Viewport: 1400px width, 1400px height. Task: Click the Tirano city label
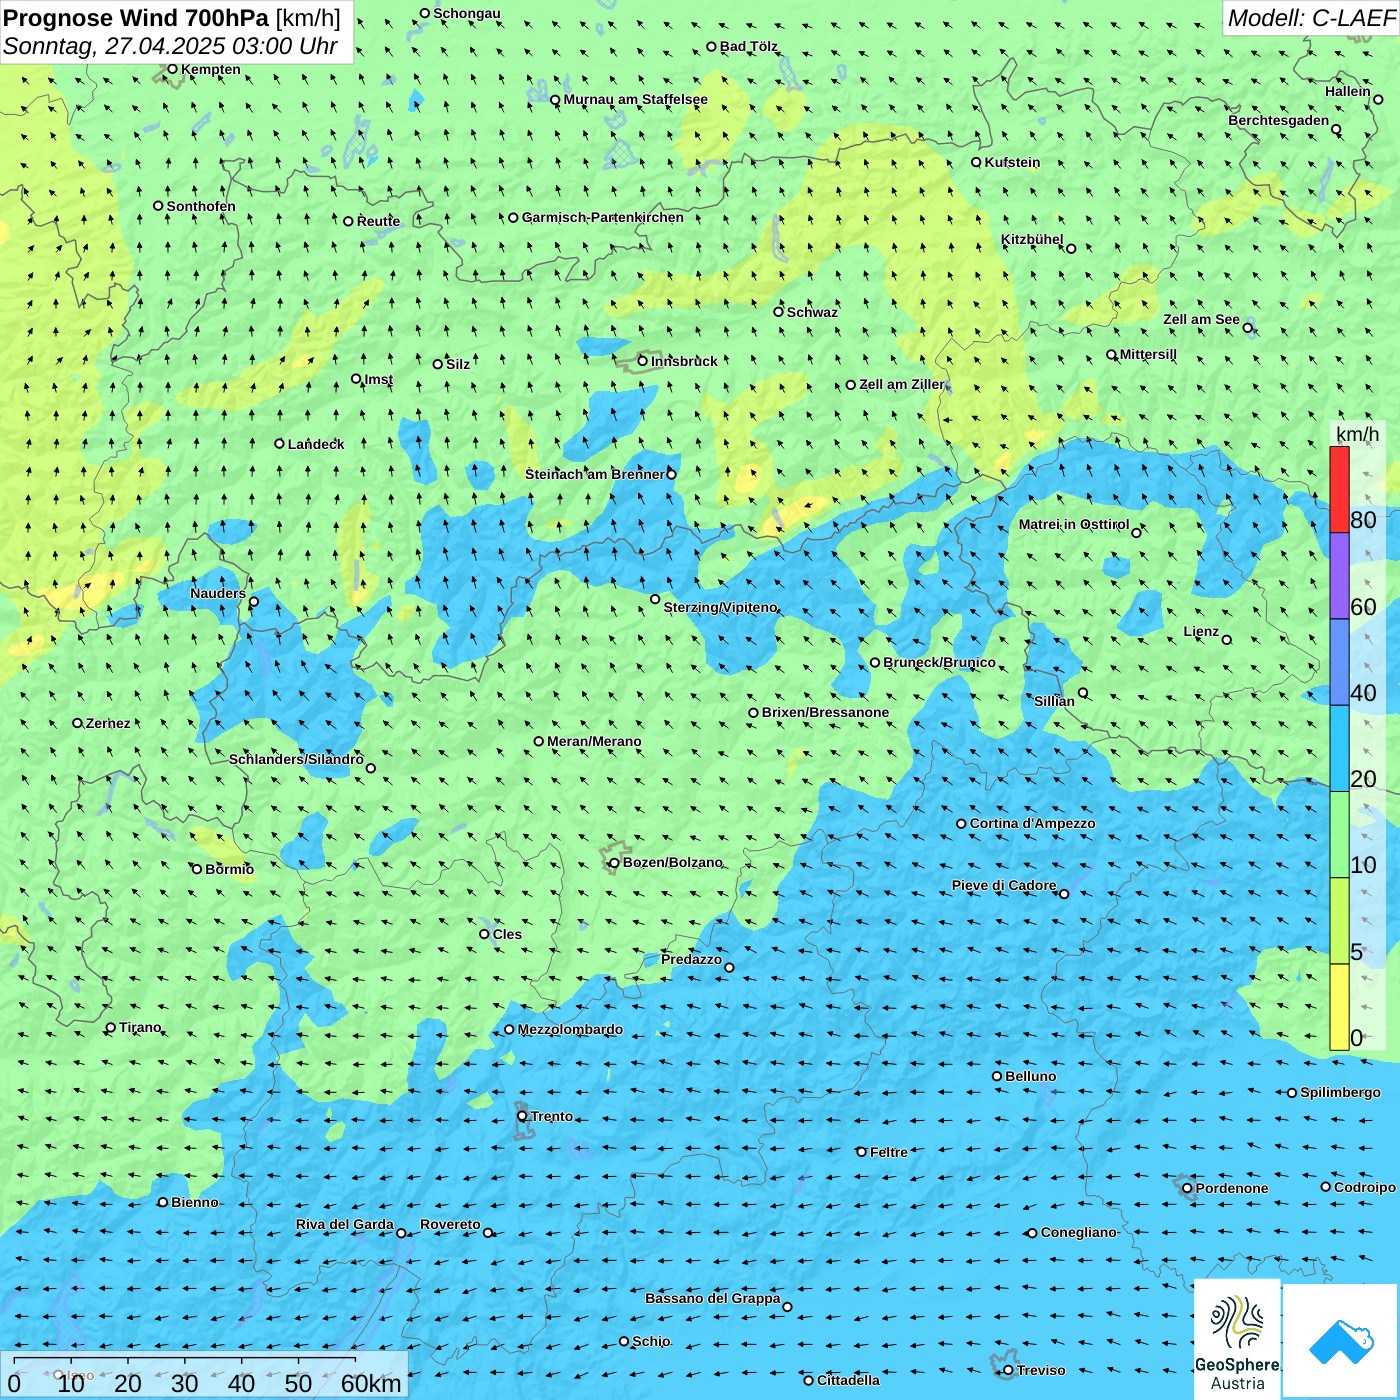[140, 1027]
